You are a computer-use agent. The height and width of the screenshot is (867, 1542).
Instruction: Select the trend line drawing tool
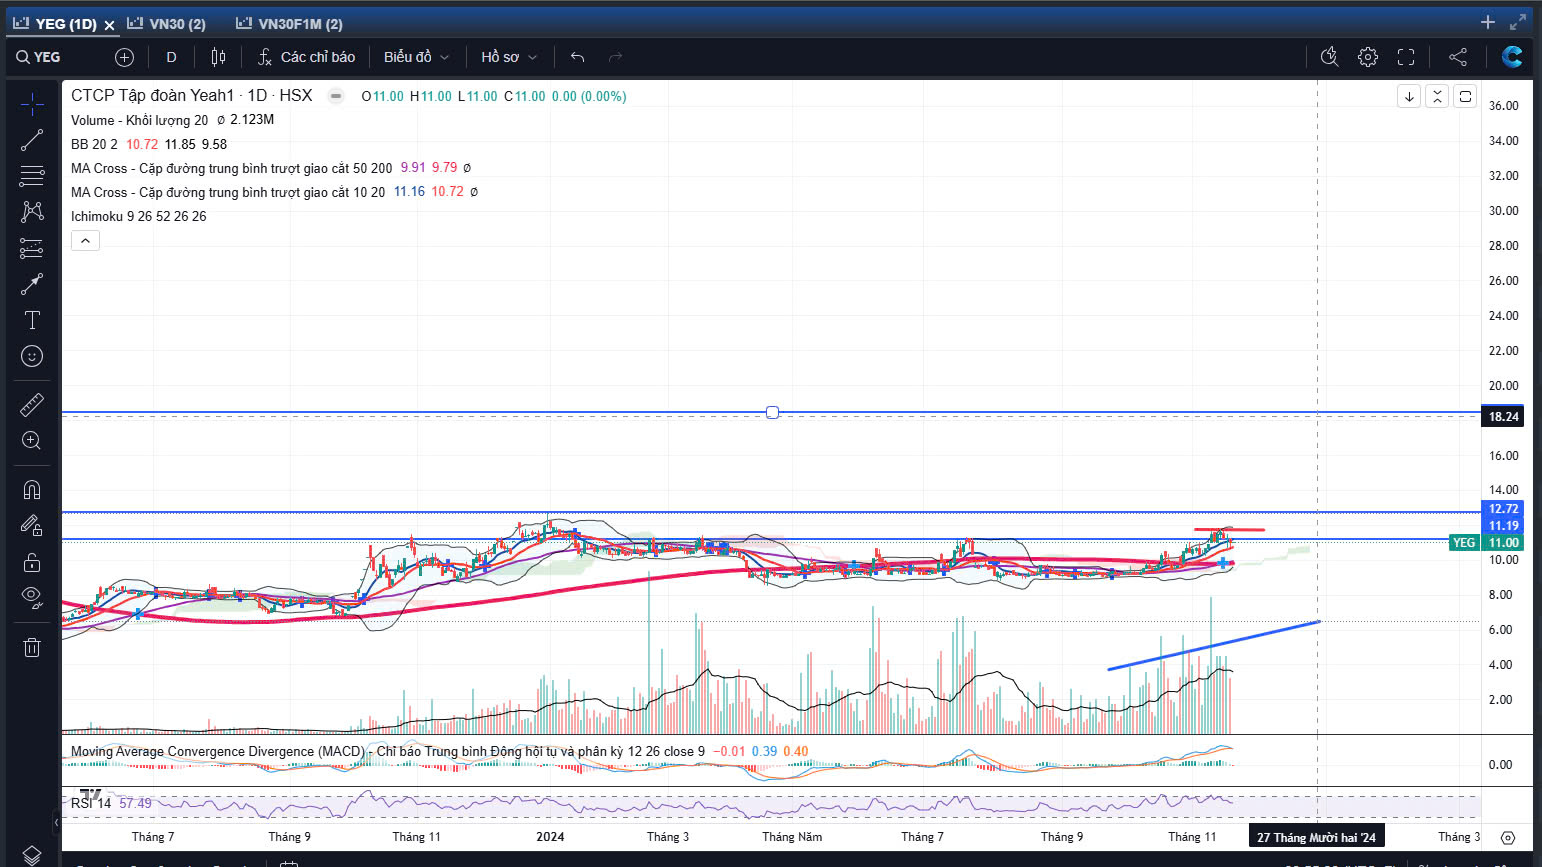point(32,140)
